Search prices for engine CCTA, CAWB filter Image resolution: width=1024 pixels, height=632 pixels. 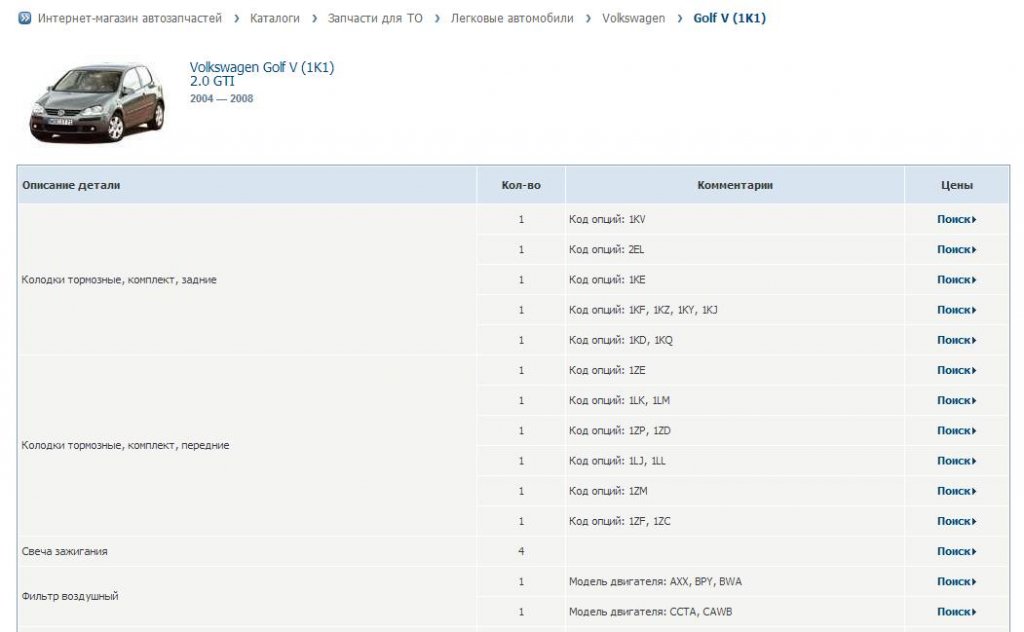tap(957, 612)
